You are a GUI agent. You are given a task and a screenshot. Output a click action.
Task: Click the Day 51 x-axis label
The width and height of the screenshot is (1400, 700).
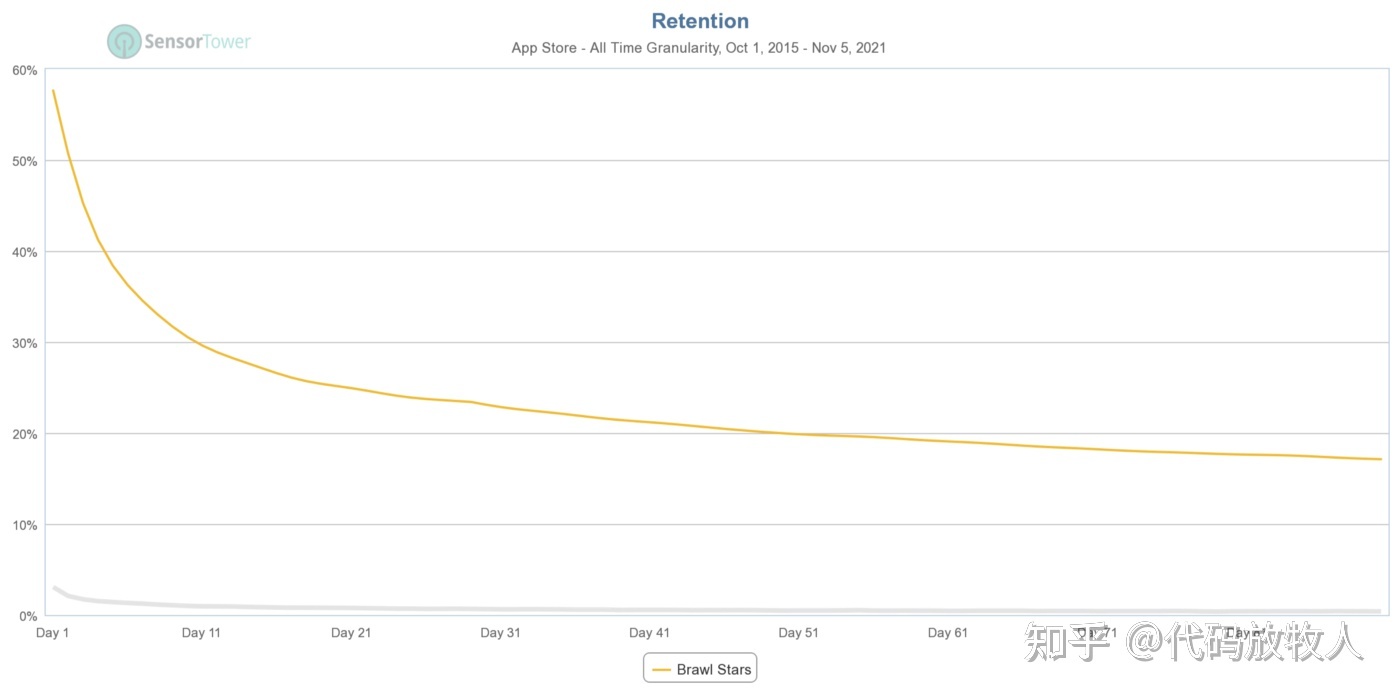[798, 633]
